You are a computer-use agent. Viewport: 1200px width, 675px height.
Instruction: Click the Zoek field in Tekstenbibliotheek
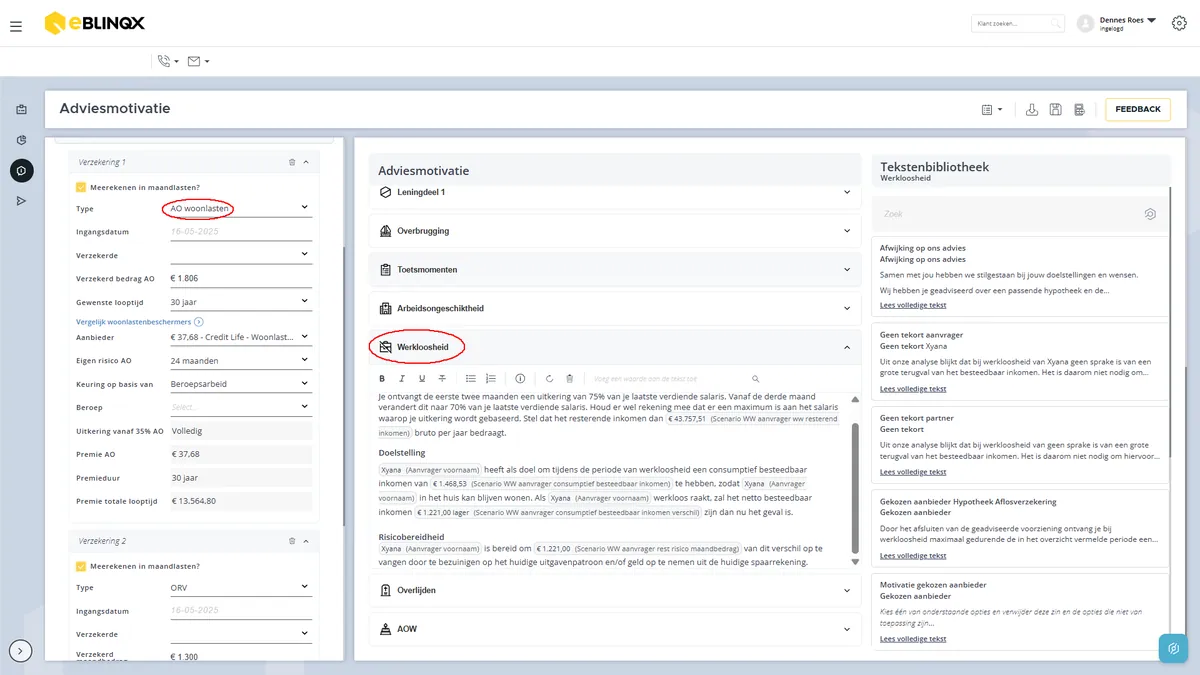pyautogui.click(x=1020, y=214)
